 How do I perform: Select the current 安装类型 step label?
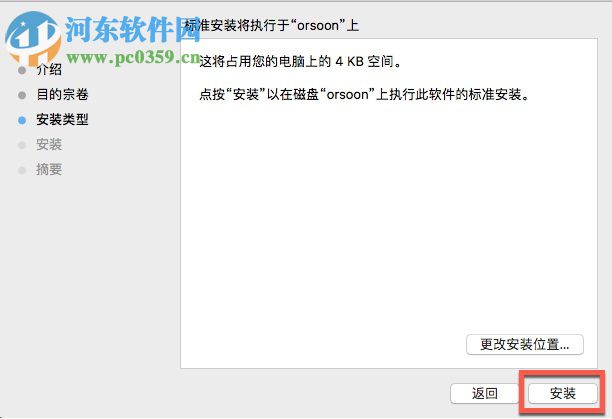[62, 119]
